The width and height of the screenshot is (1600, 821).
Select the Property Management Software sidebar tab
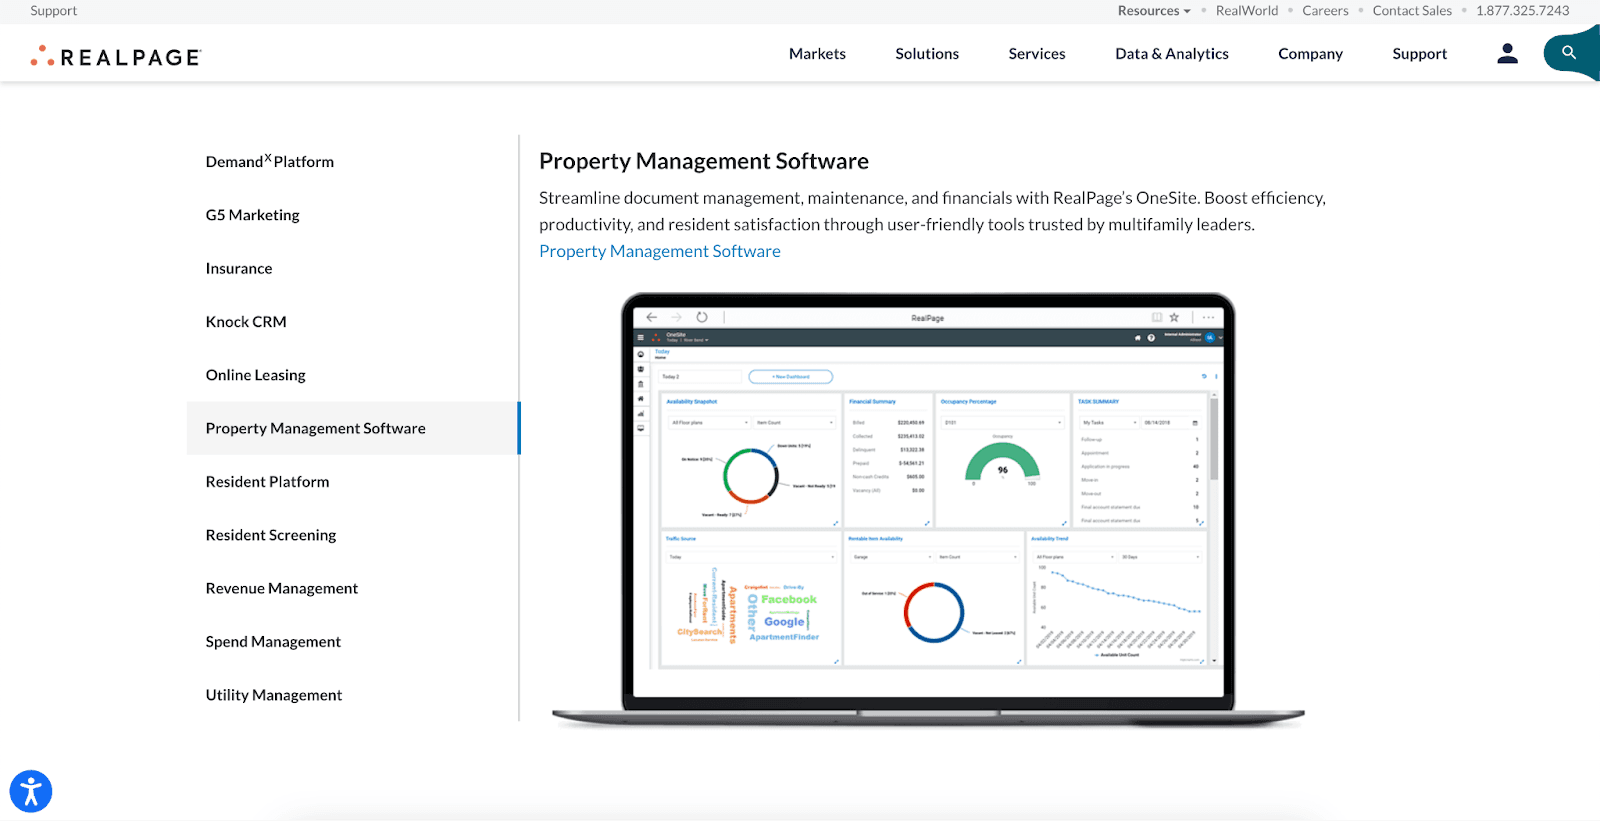(x=352, y=428)
